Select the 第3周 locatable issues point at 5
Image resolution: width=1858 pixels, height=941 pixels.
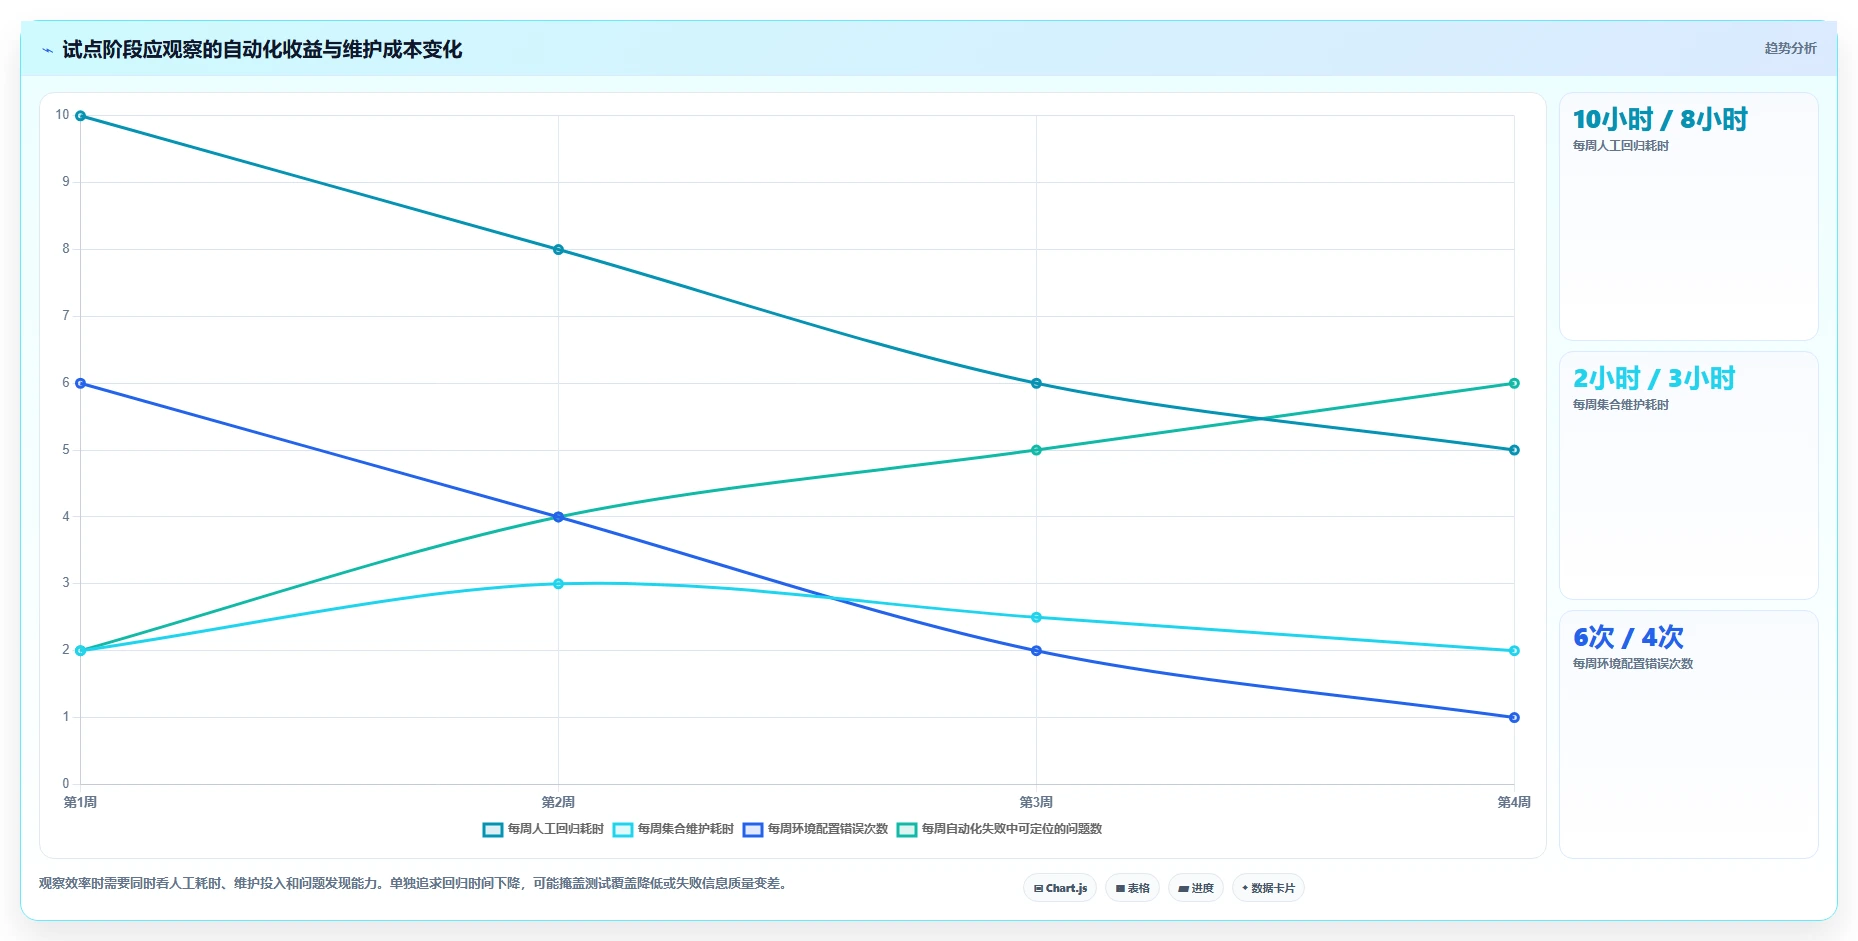click(1036, 450)
